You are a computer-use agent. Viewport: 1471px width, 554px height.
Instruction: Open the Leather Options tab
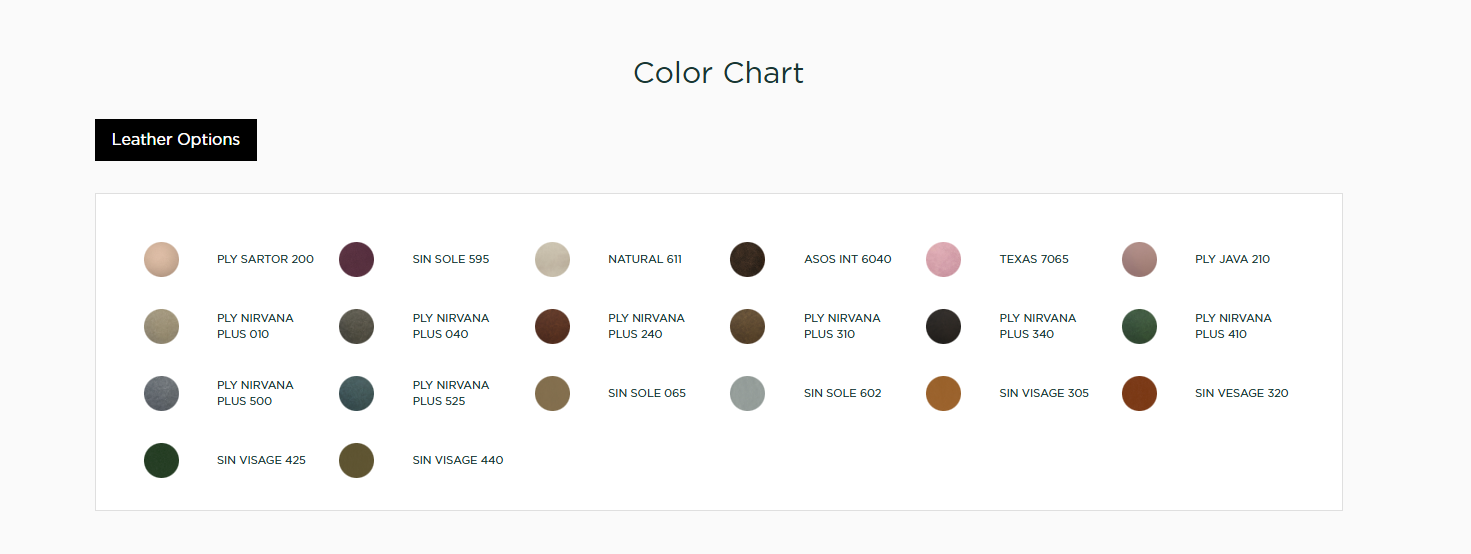click(176, 140)
